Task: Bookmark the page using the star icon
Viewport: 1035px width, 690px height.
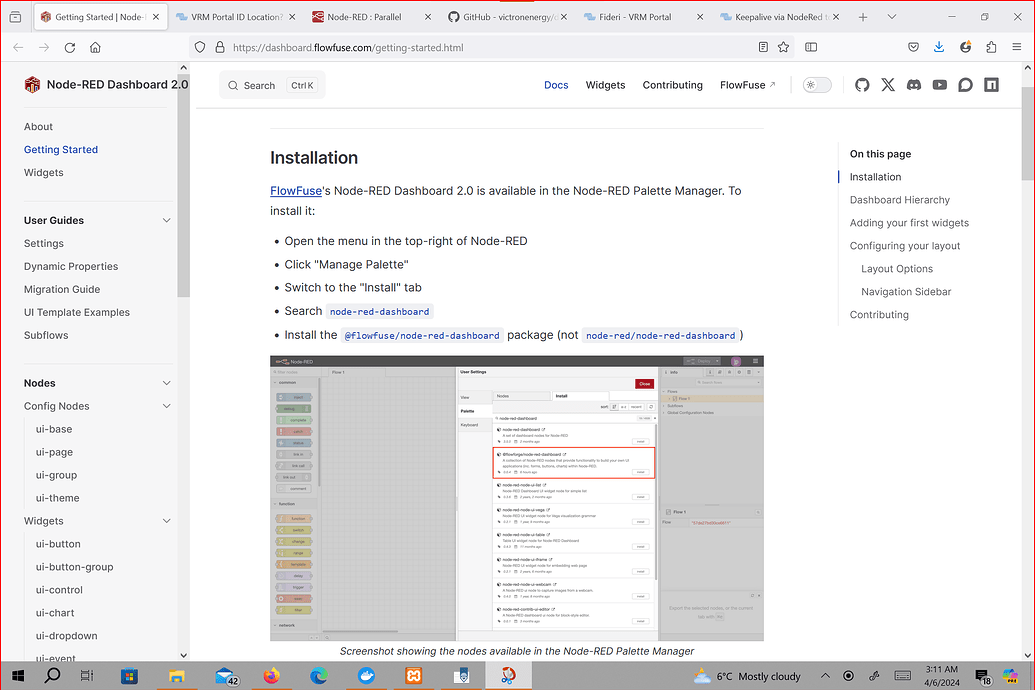Action: [783, 47]
